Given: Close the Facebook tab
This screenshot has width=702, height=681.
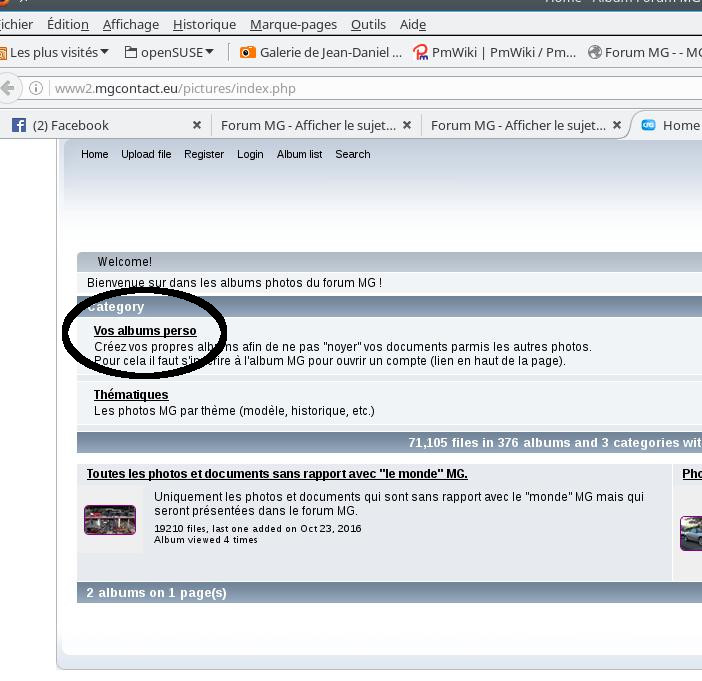Looking at the screenshot, I should [197, 125].
